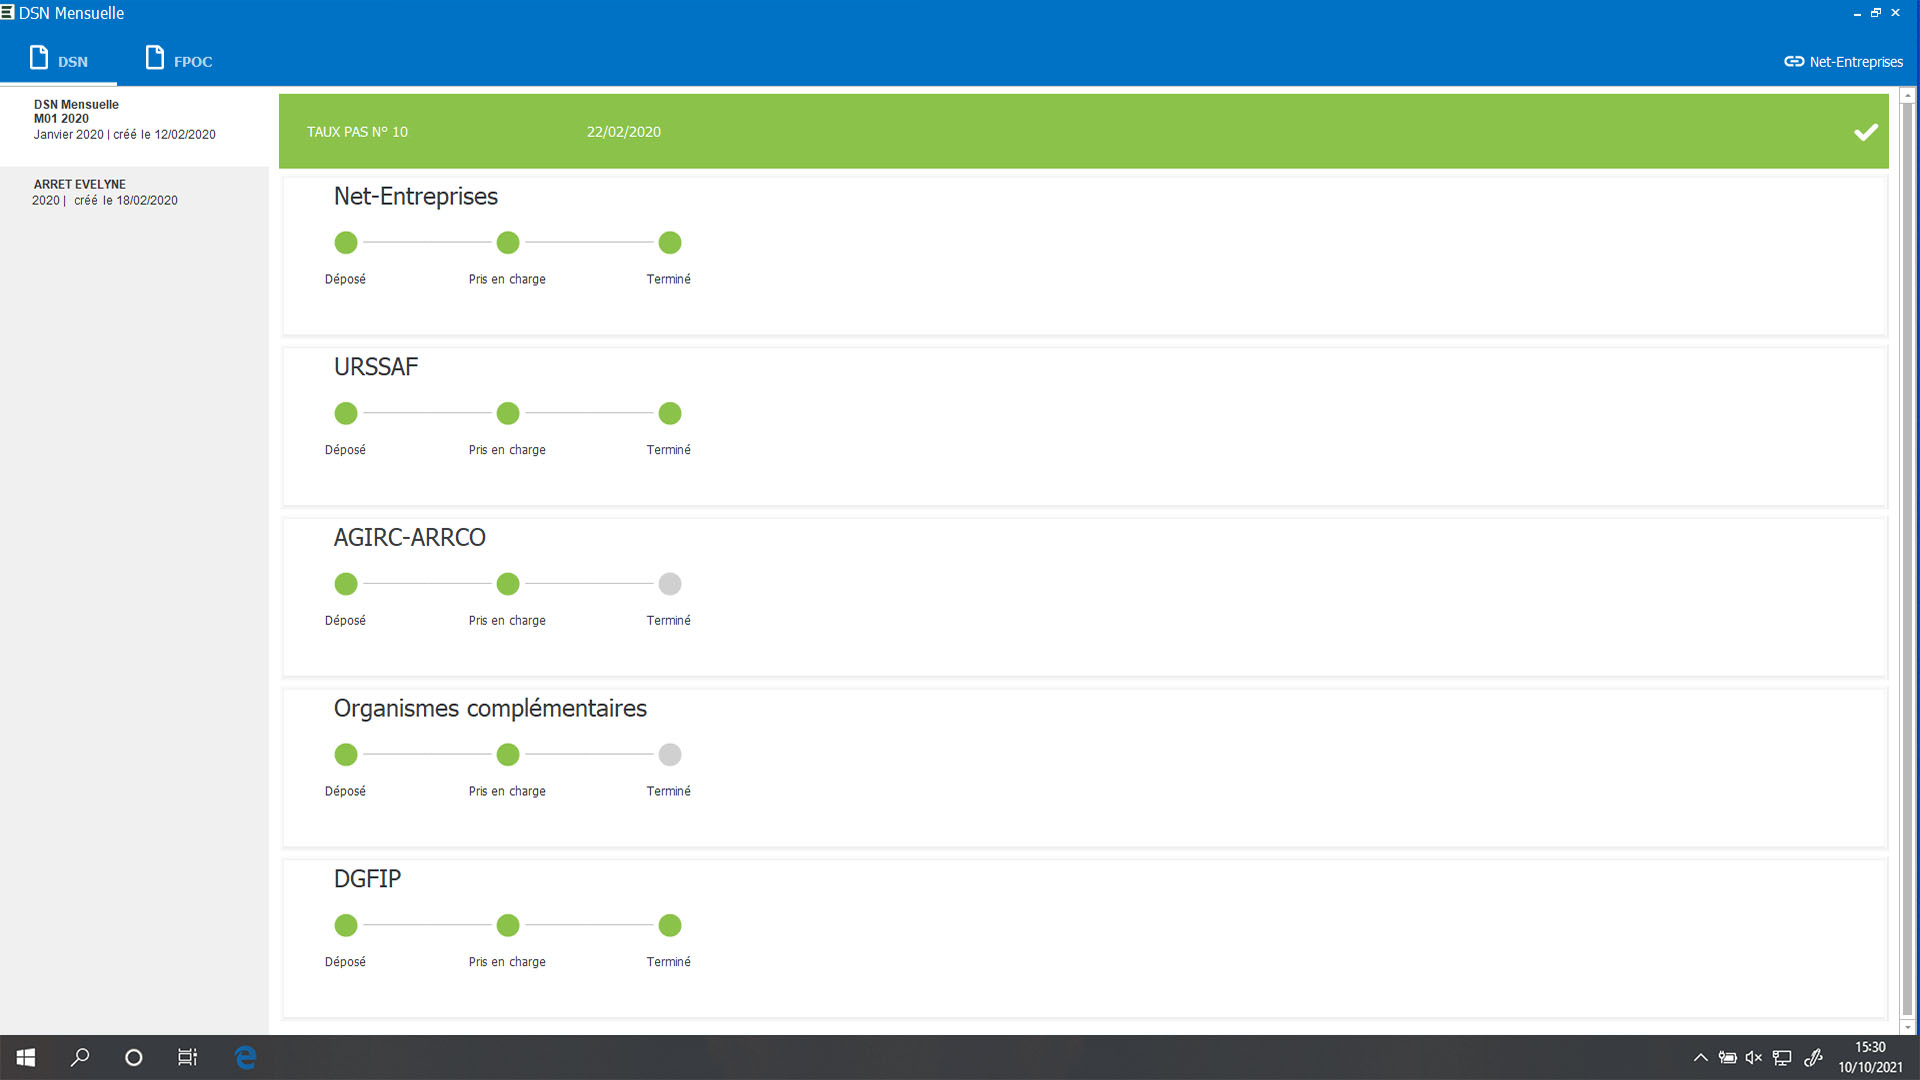This screenshot has width=1920, height=1080.
Task: Open the Windows Start menu
Action: point(26,1057)
